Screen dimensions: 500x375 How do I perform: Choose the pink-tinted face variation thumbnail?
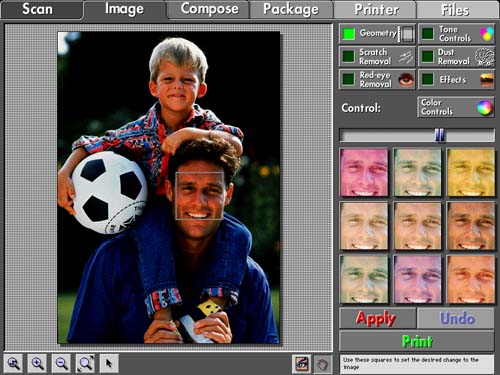click(364, 172)
